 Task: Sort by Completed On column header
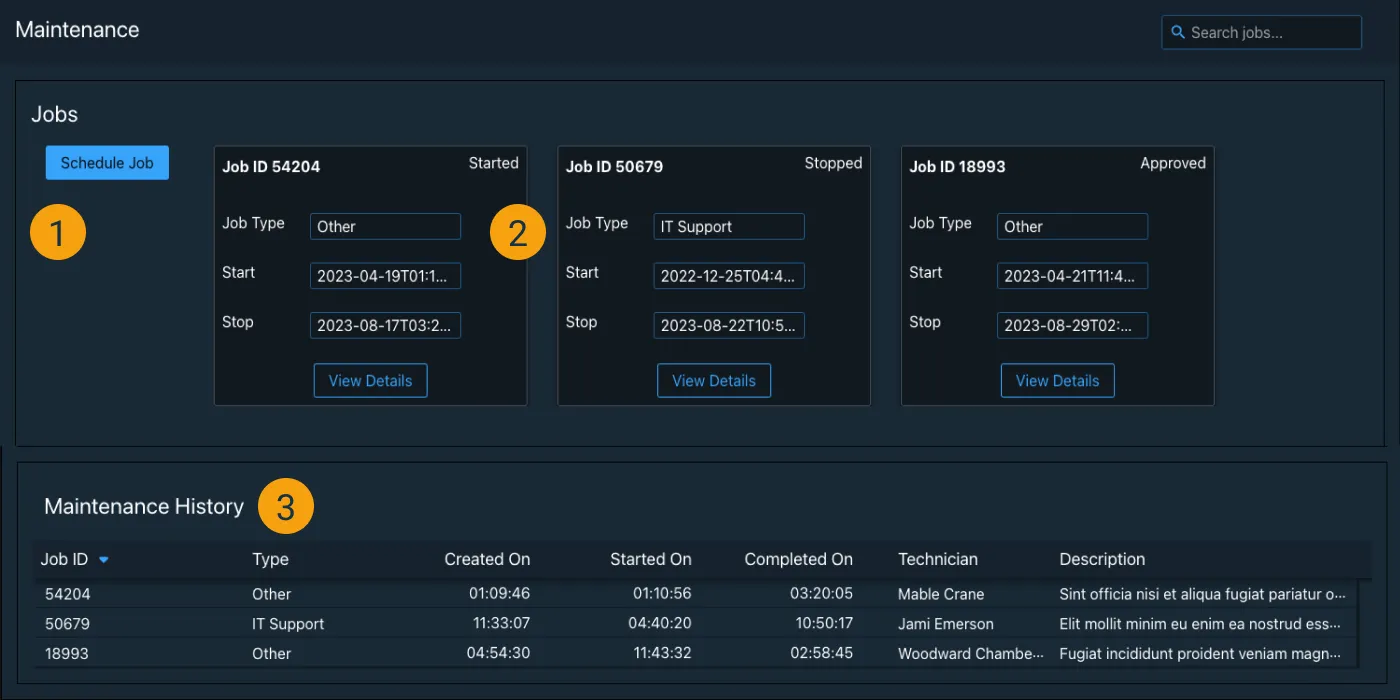798,559
